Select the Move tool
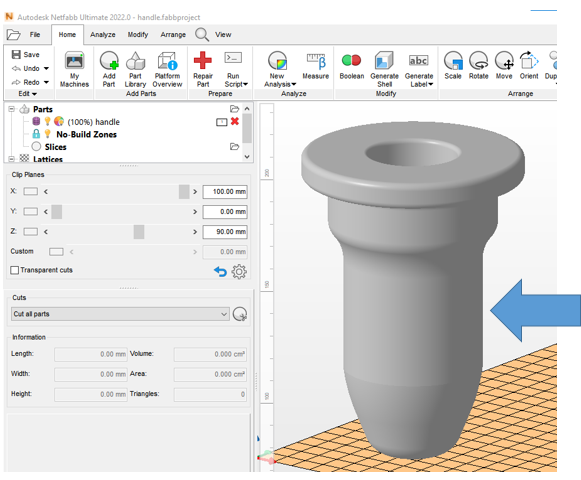 504,66
